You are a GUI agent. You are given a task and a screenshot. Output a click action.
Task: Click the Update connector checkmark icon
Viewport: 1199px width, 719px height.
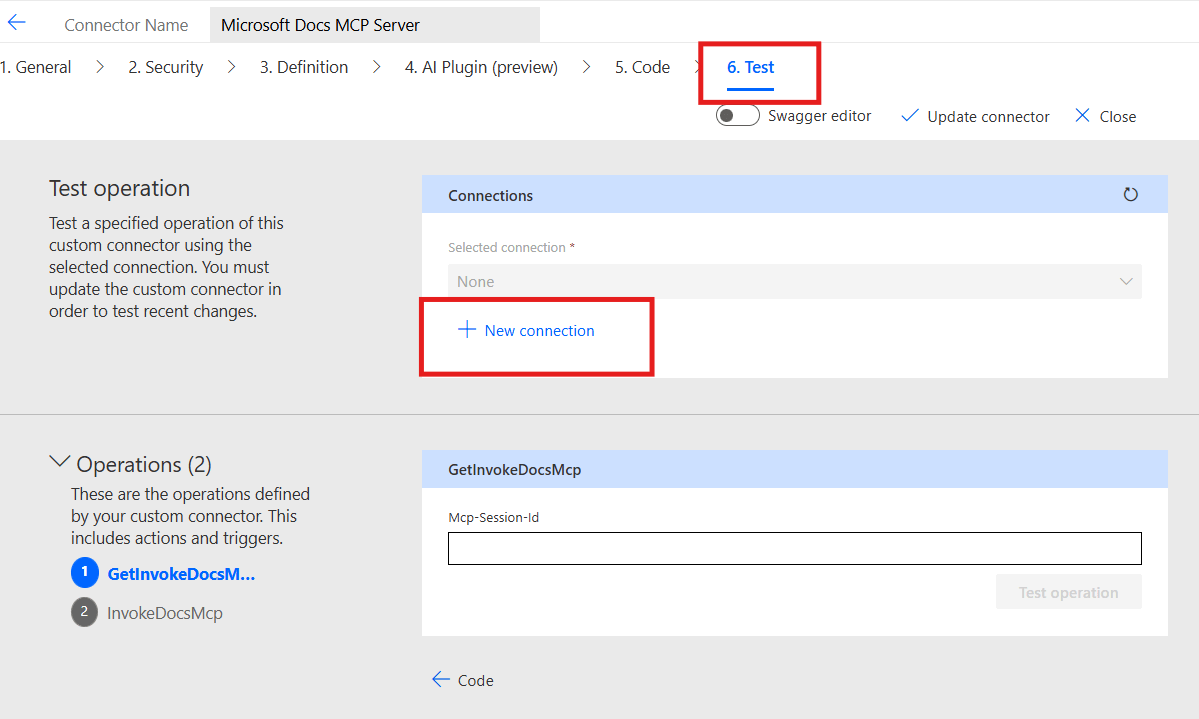pyautogui.click(x=909, y=115)
